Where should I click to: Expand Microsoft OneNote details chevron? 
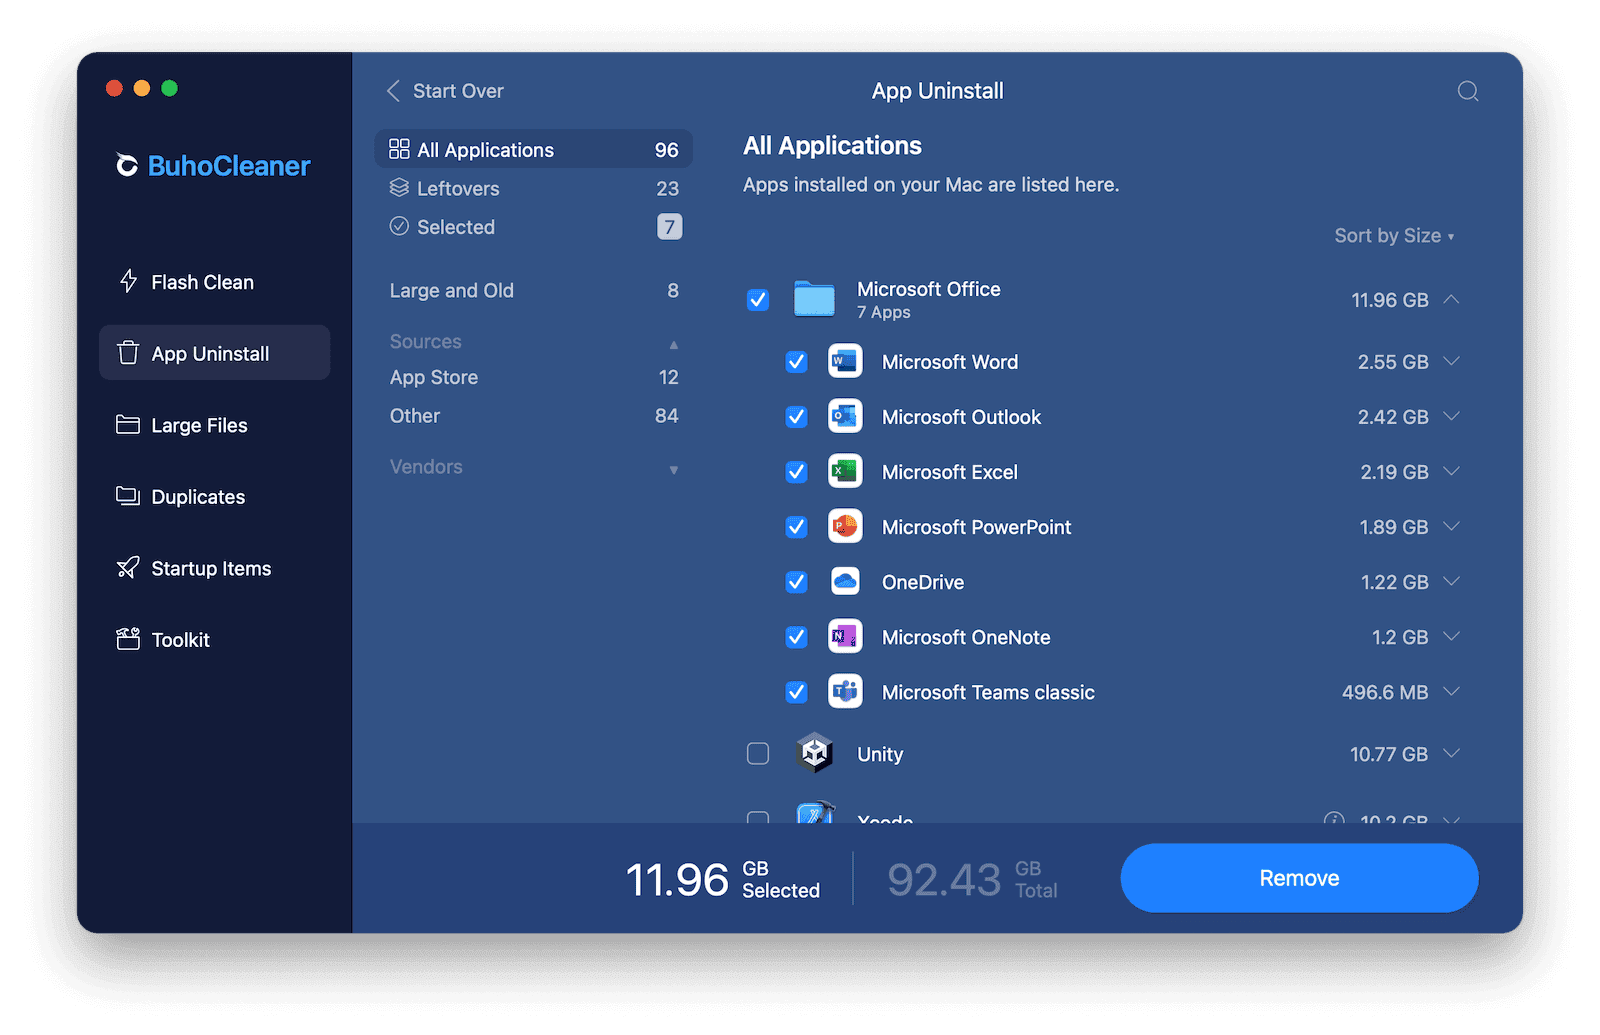pos(1452,636)
